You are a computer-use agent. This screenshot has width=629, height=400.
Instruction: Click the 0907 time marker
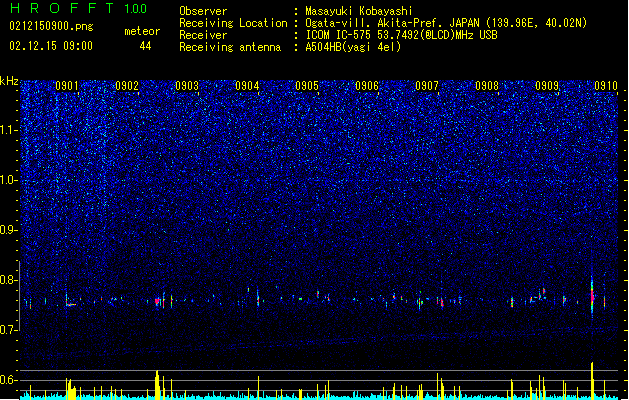427,86
